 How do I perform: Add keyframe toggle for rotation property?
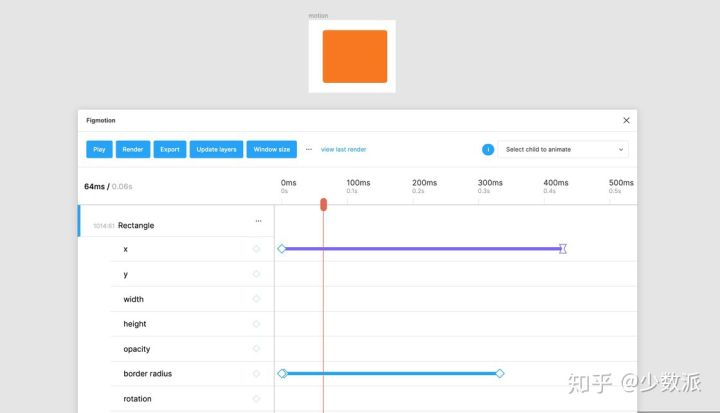point(256,398)
